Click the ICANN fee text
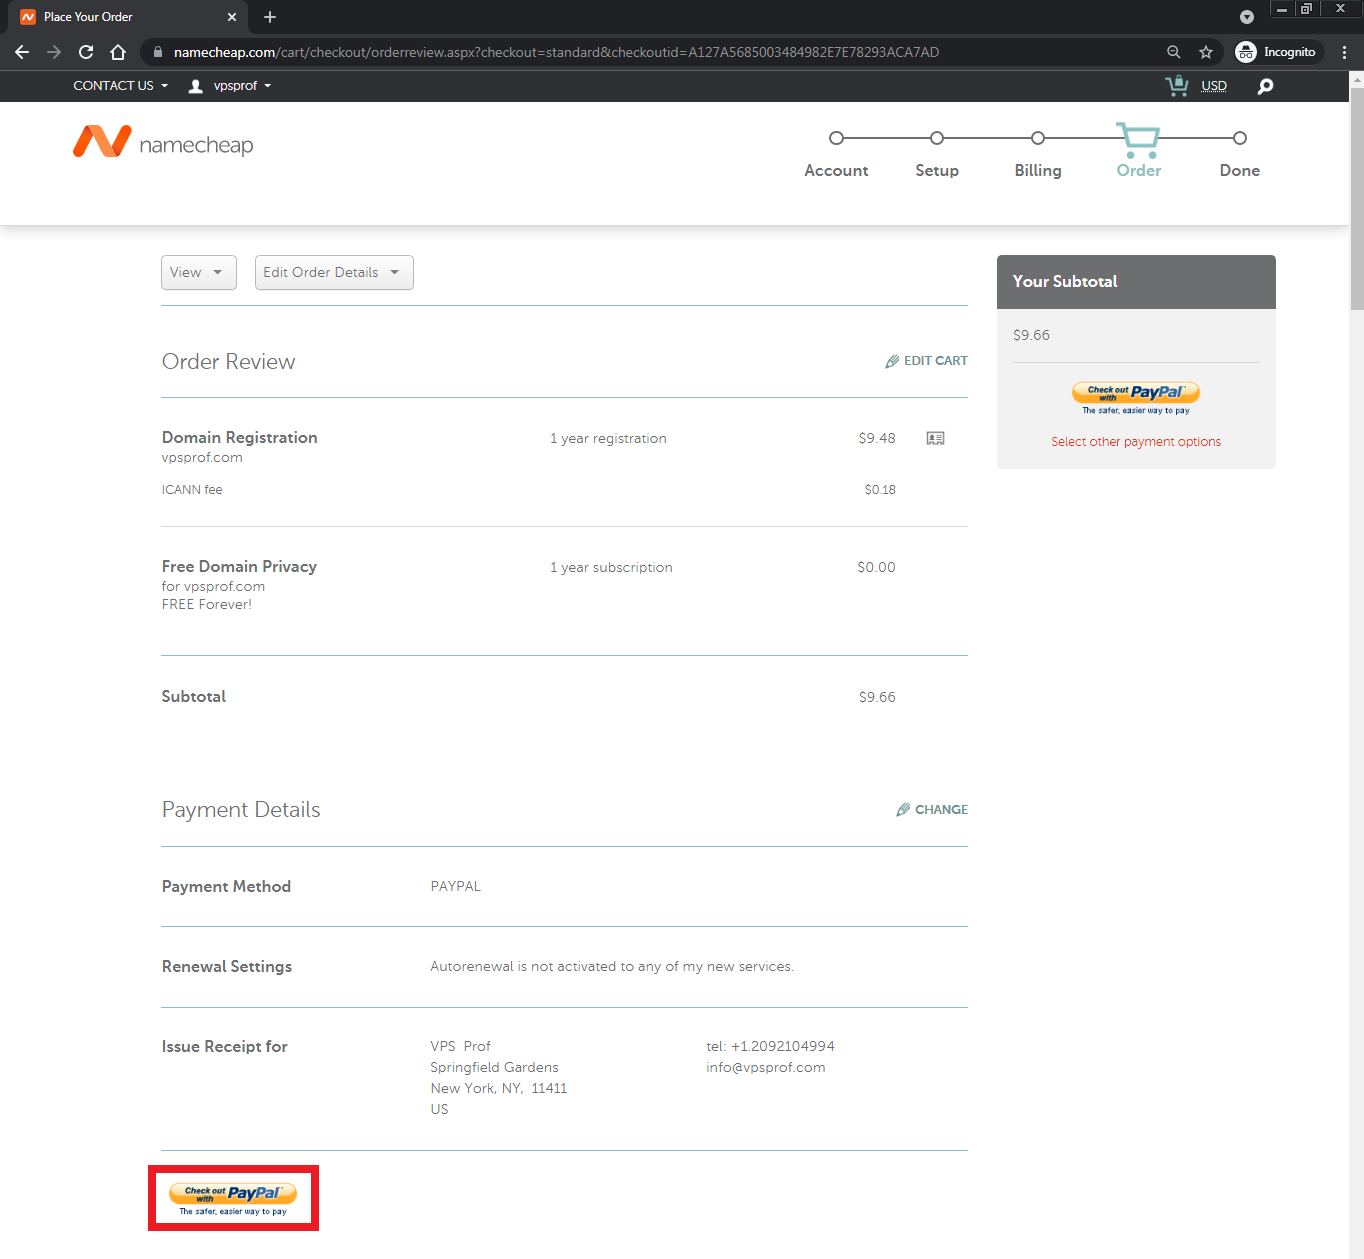 pos(192,490)
